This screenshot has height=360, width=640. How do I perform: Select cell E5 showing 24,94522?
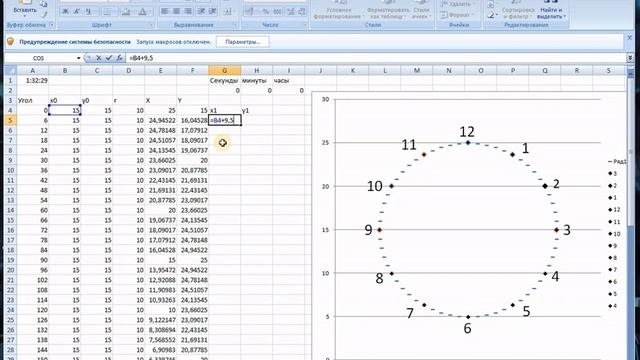(160, 120)
